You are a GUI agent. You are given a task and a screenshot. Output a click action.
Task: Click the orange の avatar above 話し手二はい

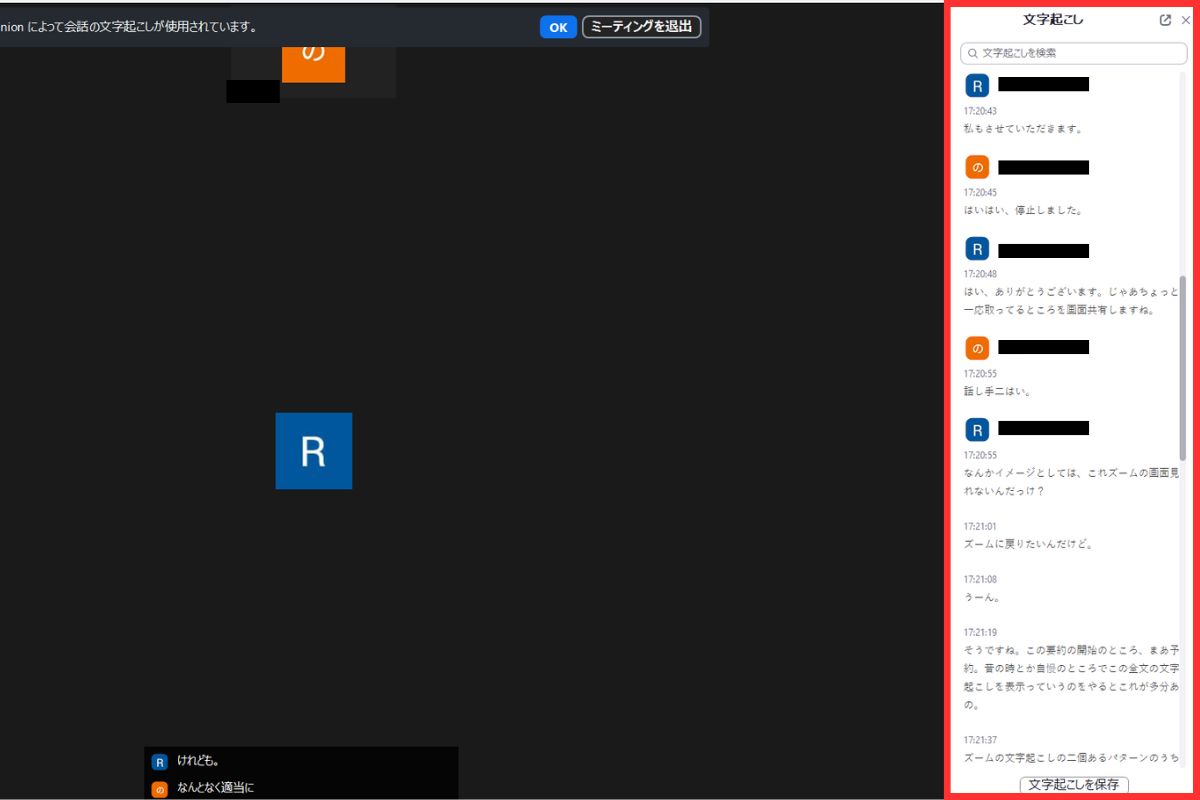(977, 348)
